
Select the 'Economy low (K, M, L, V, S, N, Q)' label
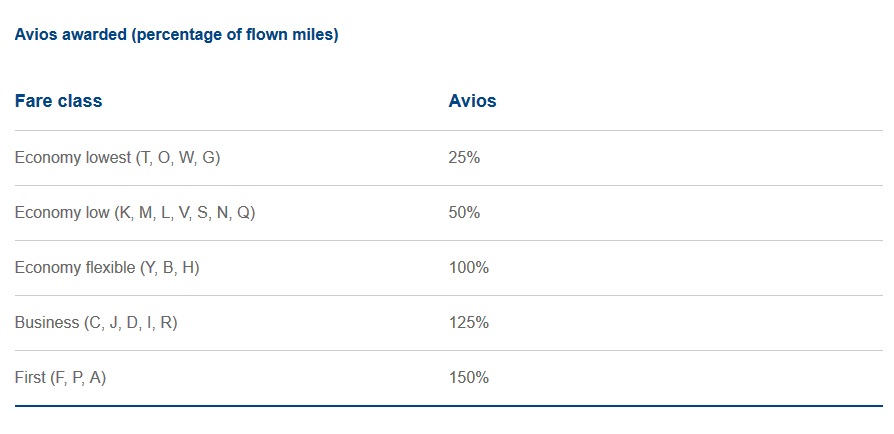click(135, 213)
